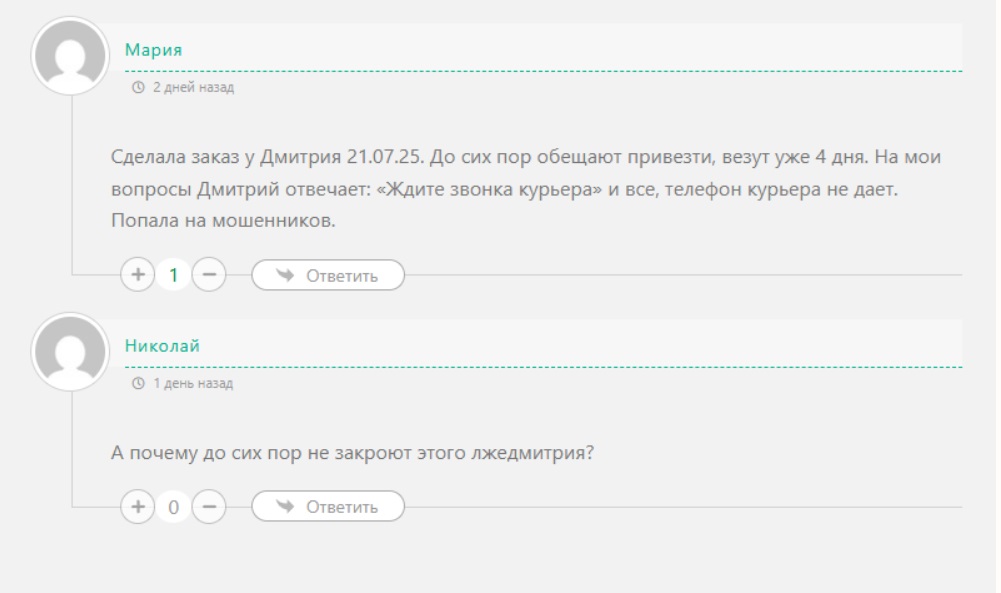1001x593 pixels.
Task: Click "Попала на мошенников" in Мария's comment
Action: click(222, 220)
